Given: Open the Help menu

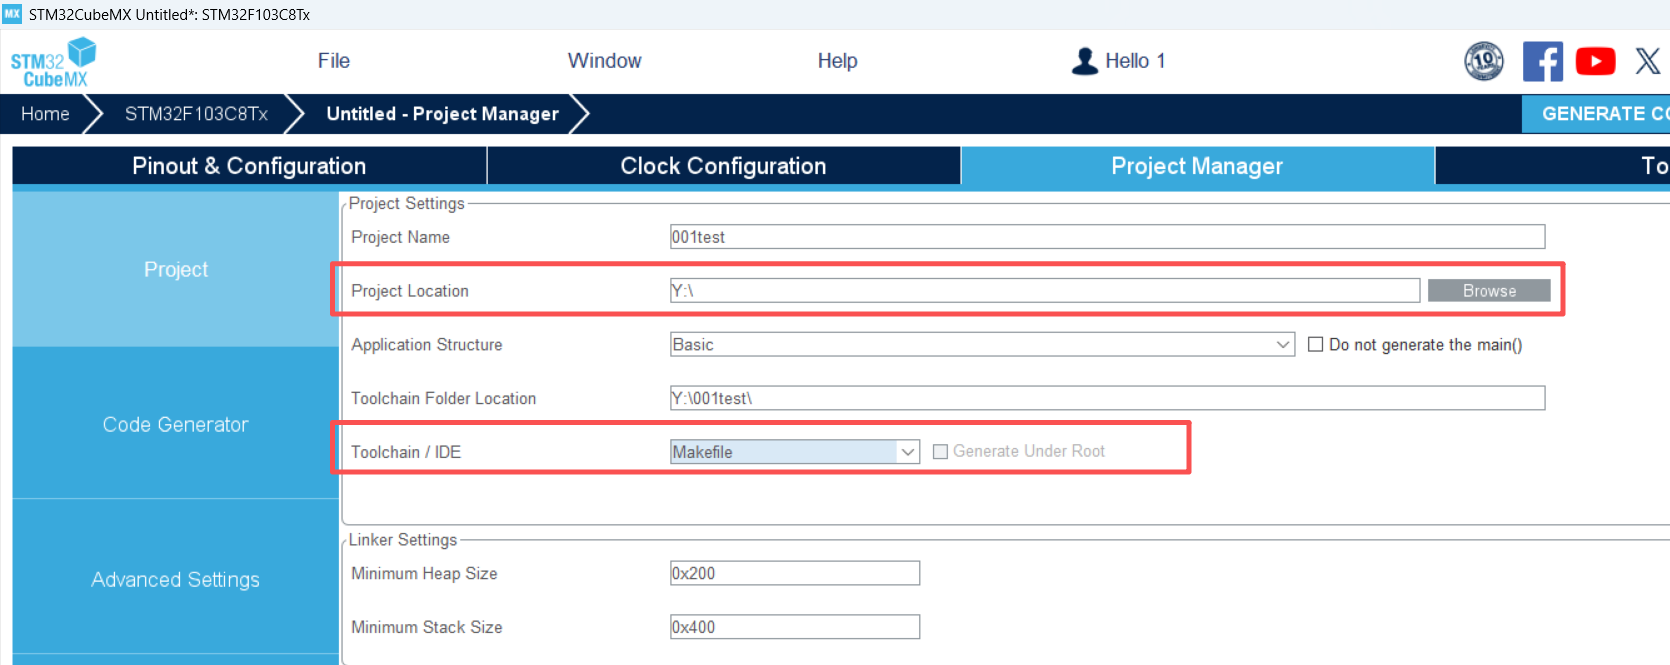Looking at the screenshot, I should [838, 61].
